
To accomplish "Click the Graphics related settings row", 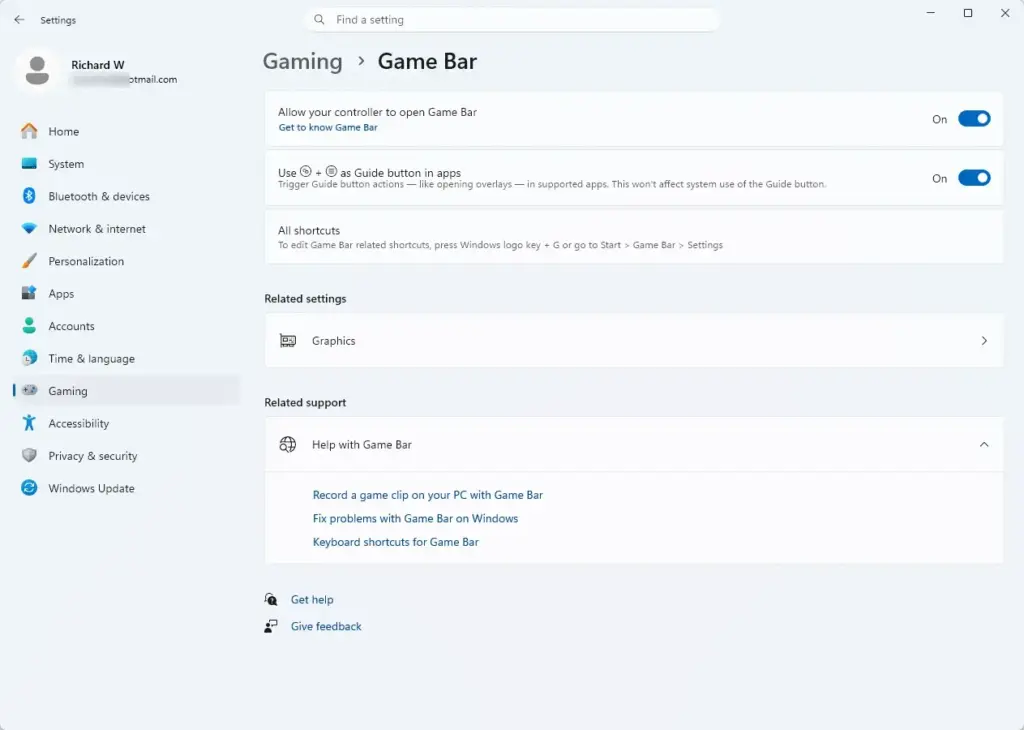I will tap(633, 341).
